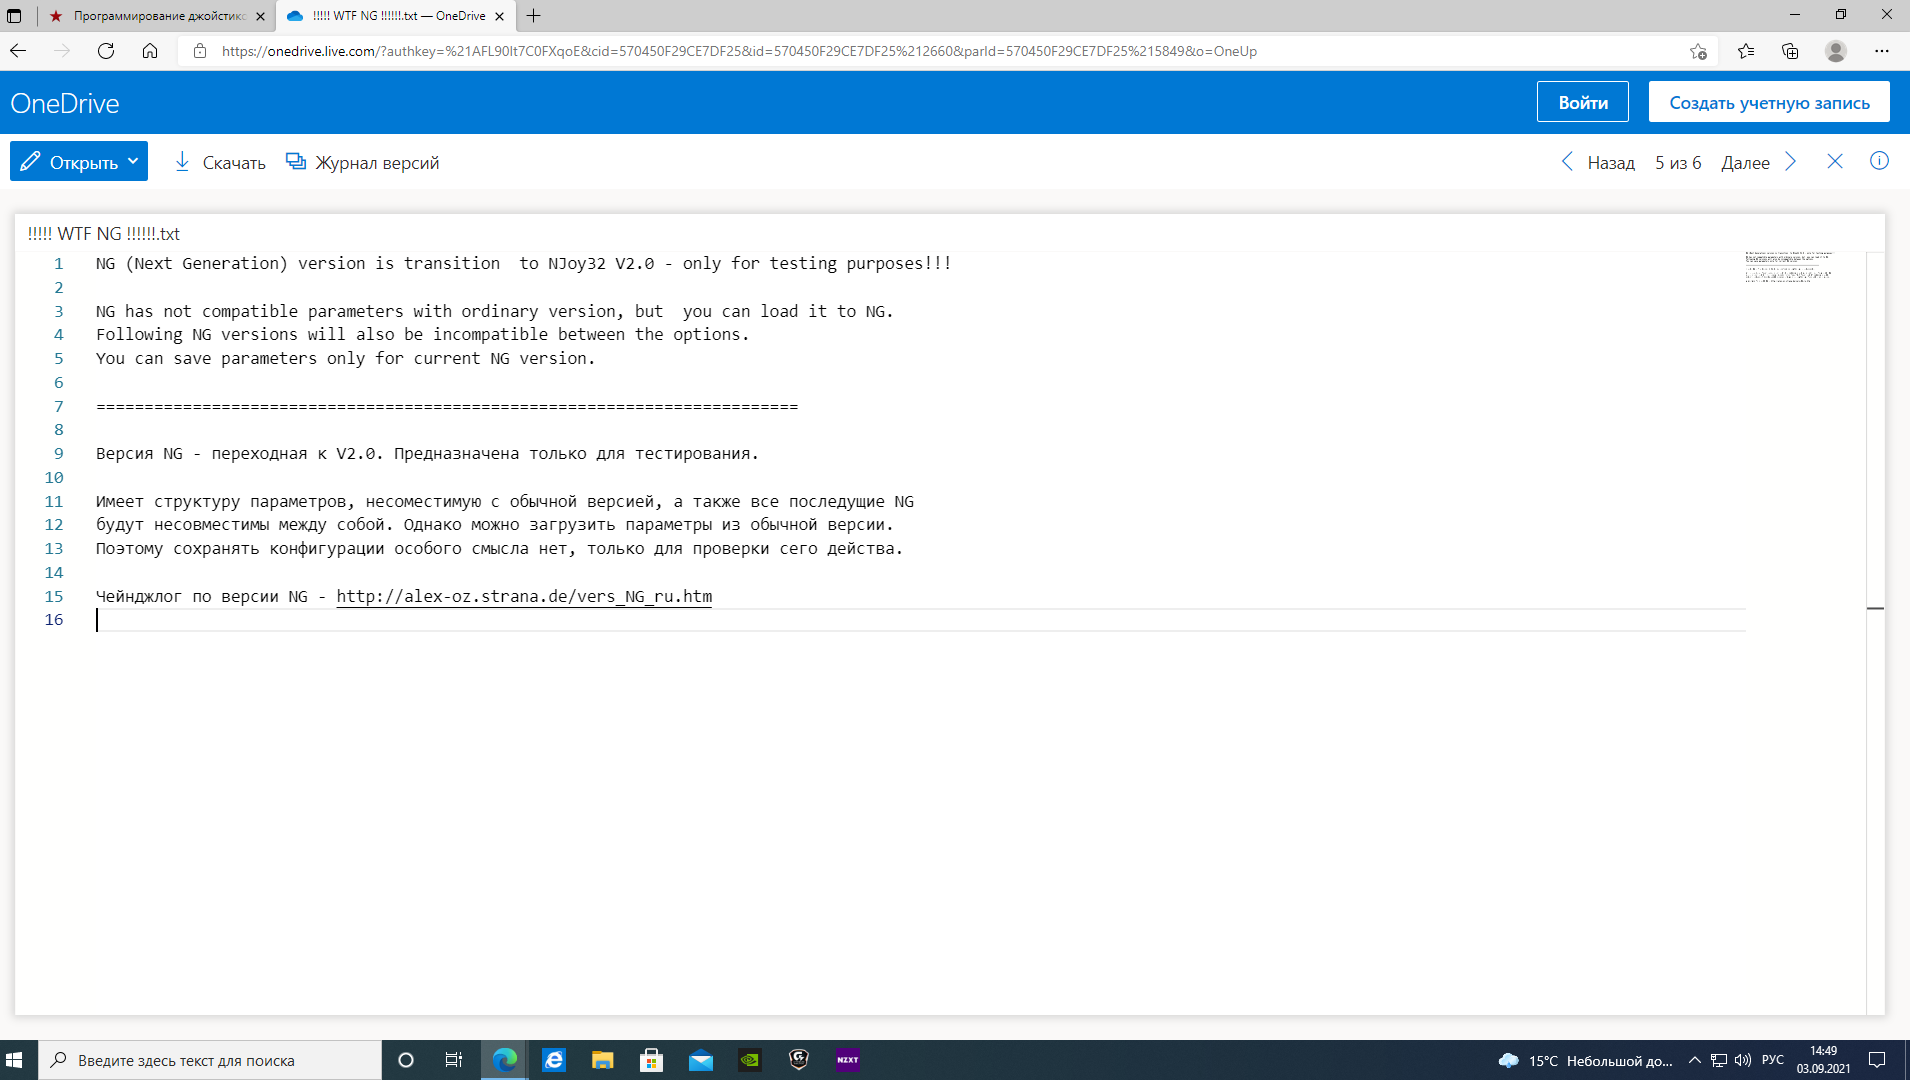Switch to Программирование джойстика tab
The image size is (1910, 1080).
(158, 16)
